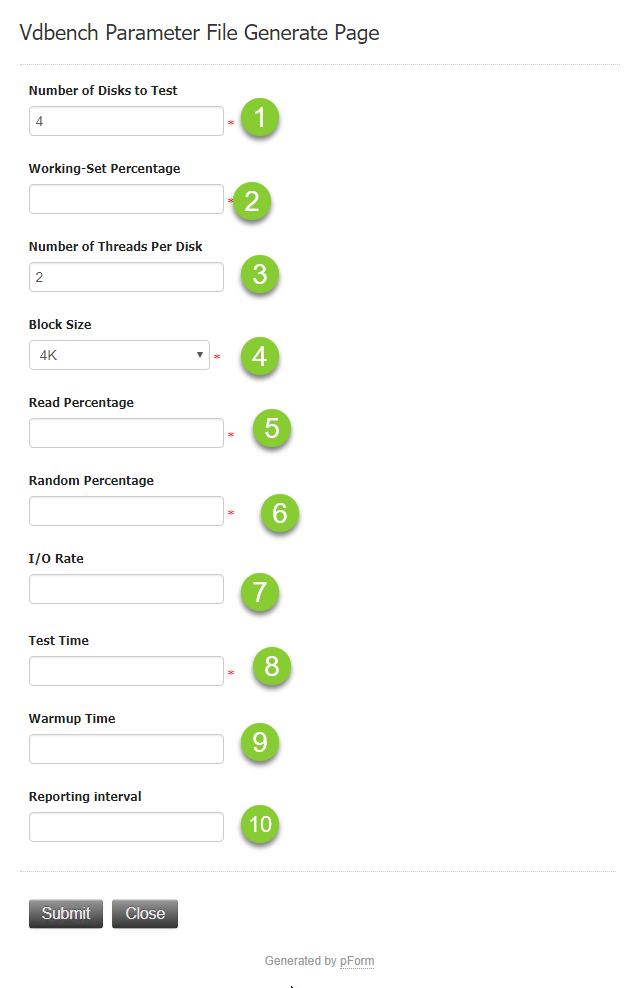Click green circle number 3 badge
Image resolution: width=640 pixels, height=988 pixels.
(260, 275)
